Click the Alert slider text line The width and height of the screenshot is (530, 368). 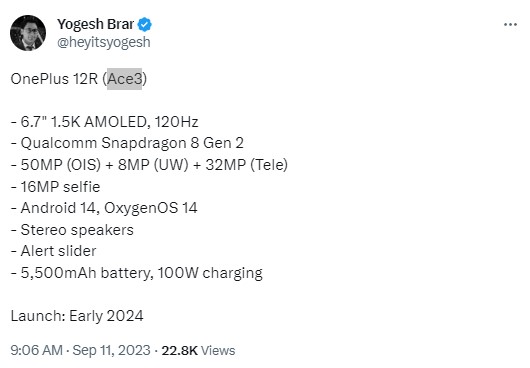(53, 251)
